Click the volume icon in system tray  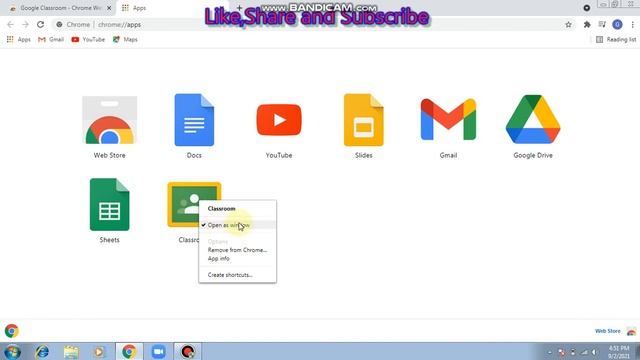click(x=595, y=352)
